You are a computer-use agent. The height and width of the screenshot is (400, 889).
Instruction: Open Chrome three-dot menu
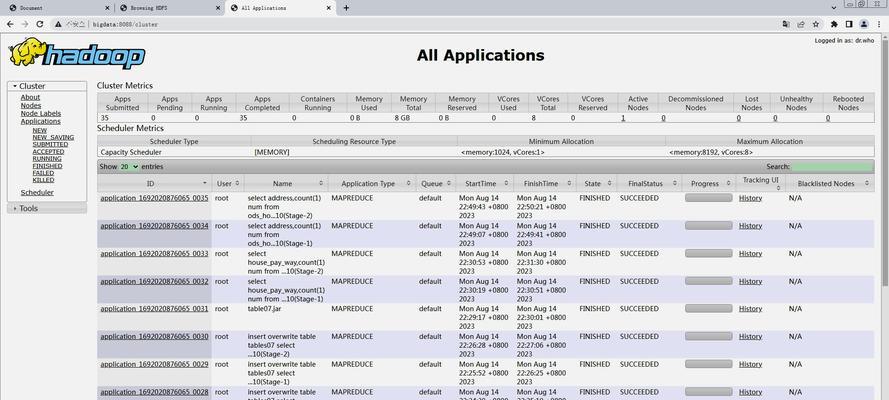(x=879, y=24)
